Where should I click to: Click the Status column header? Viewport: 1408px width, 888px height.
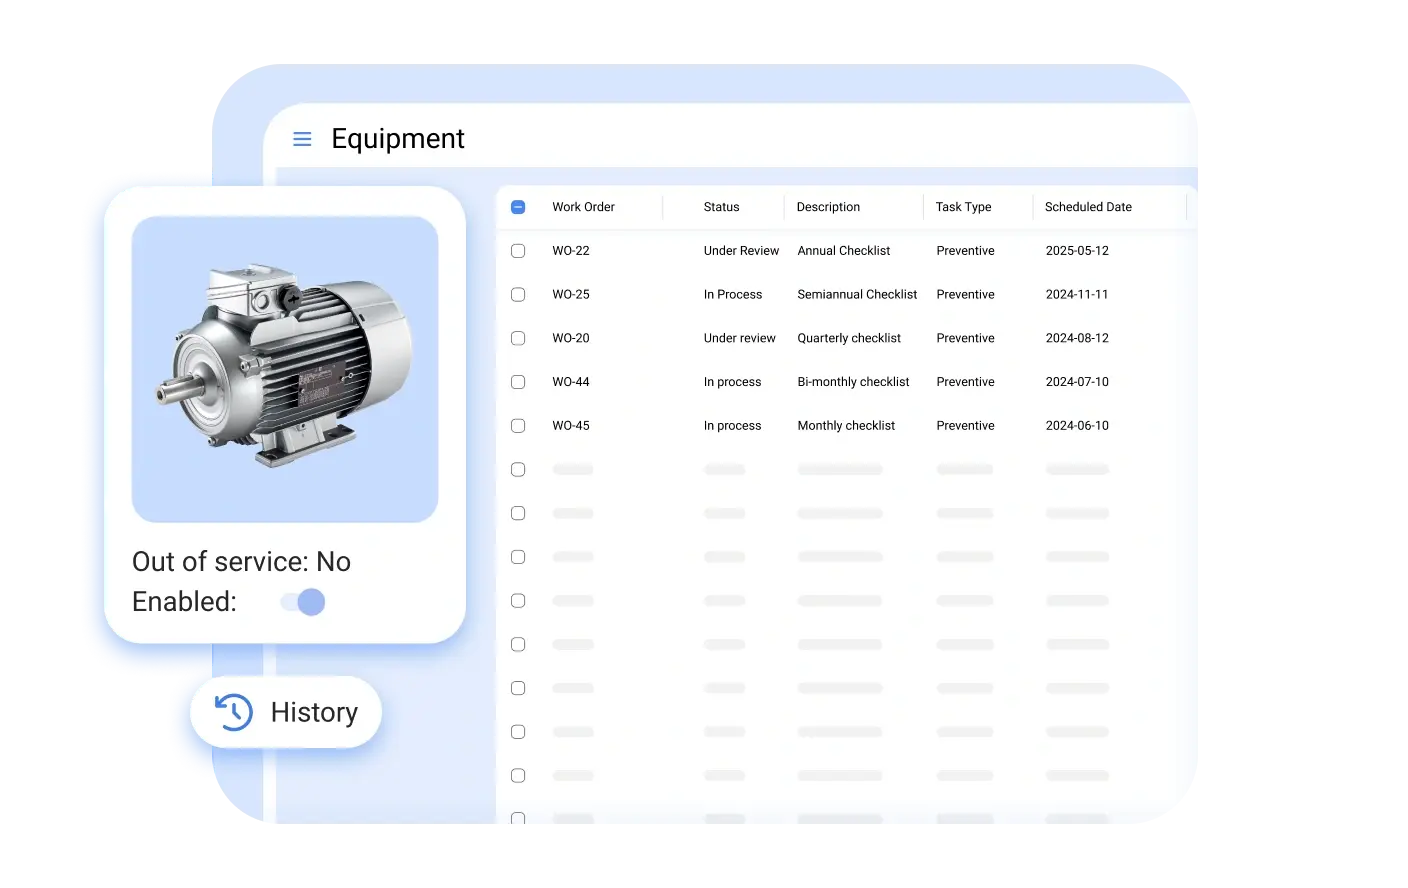click(x=721, y=207)
